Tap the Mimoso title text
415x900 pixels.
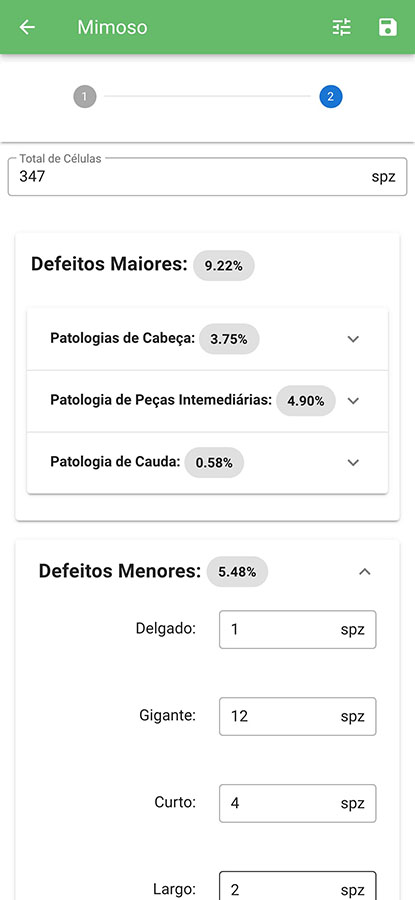coord(113,27)
